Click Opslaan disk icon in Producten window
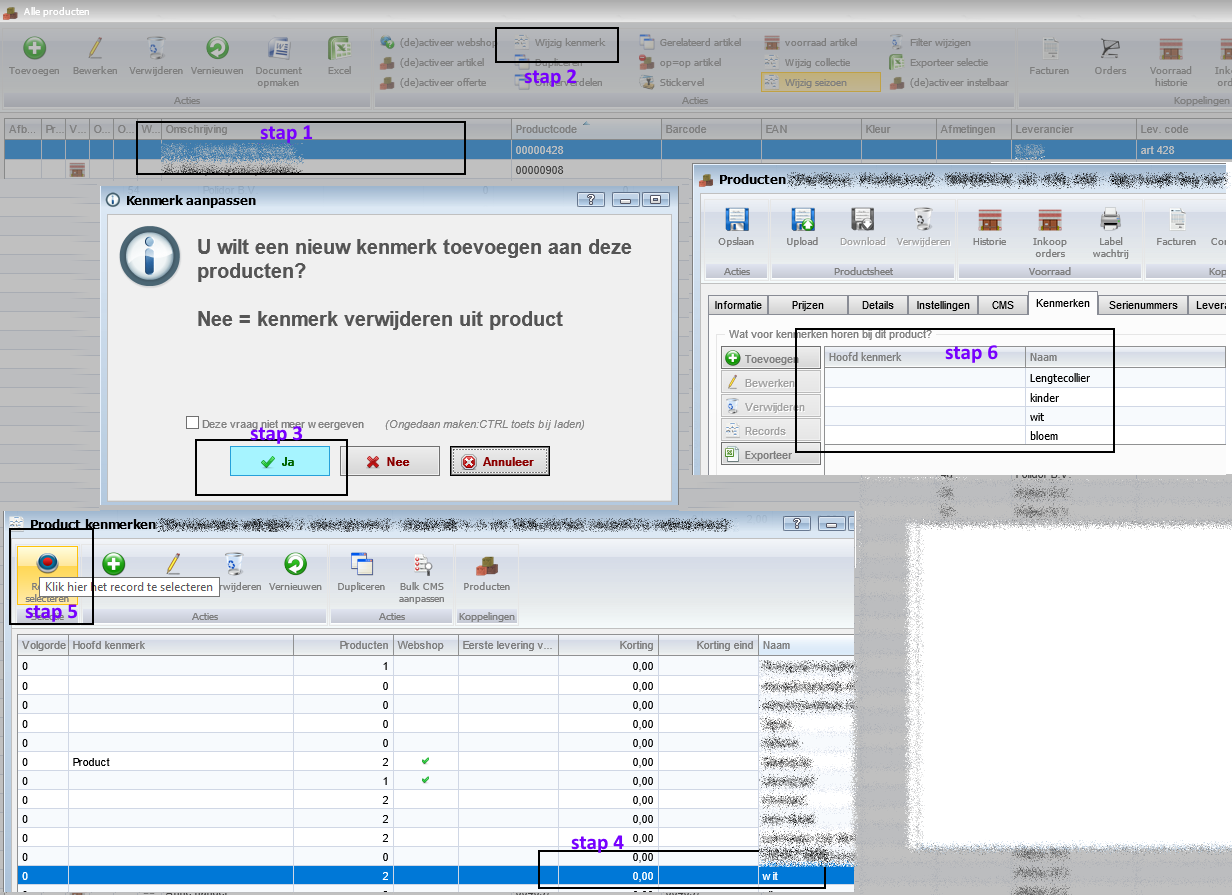The width and height of the screenshot is (1232, 895). click(x=736, y=221)
